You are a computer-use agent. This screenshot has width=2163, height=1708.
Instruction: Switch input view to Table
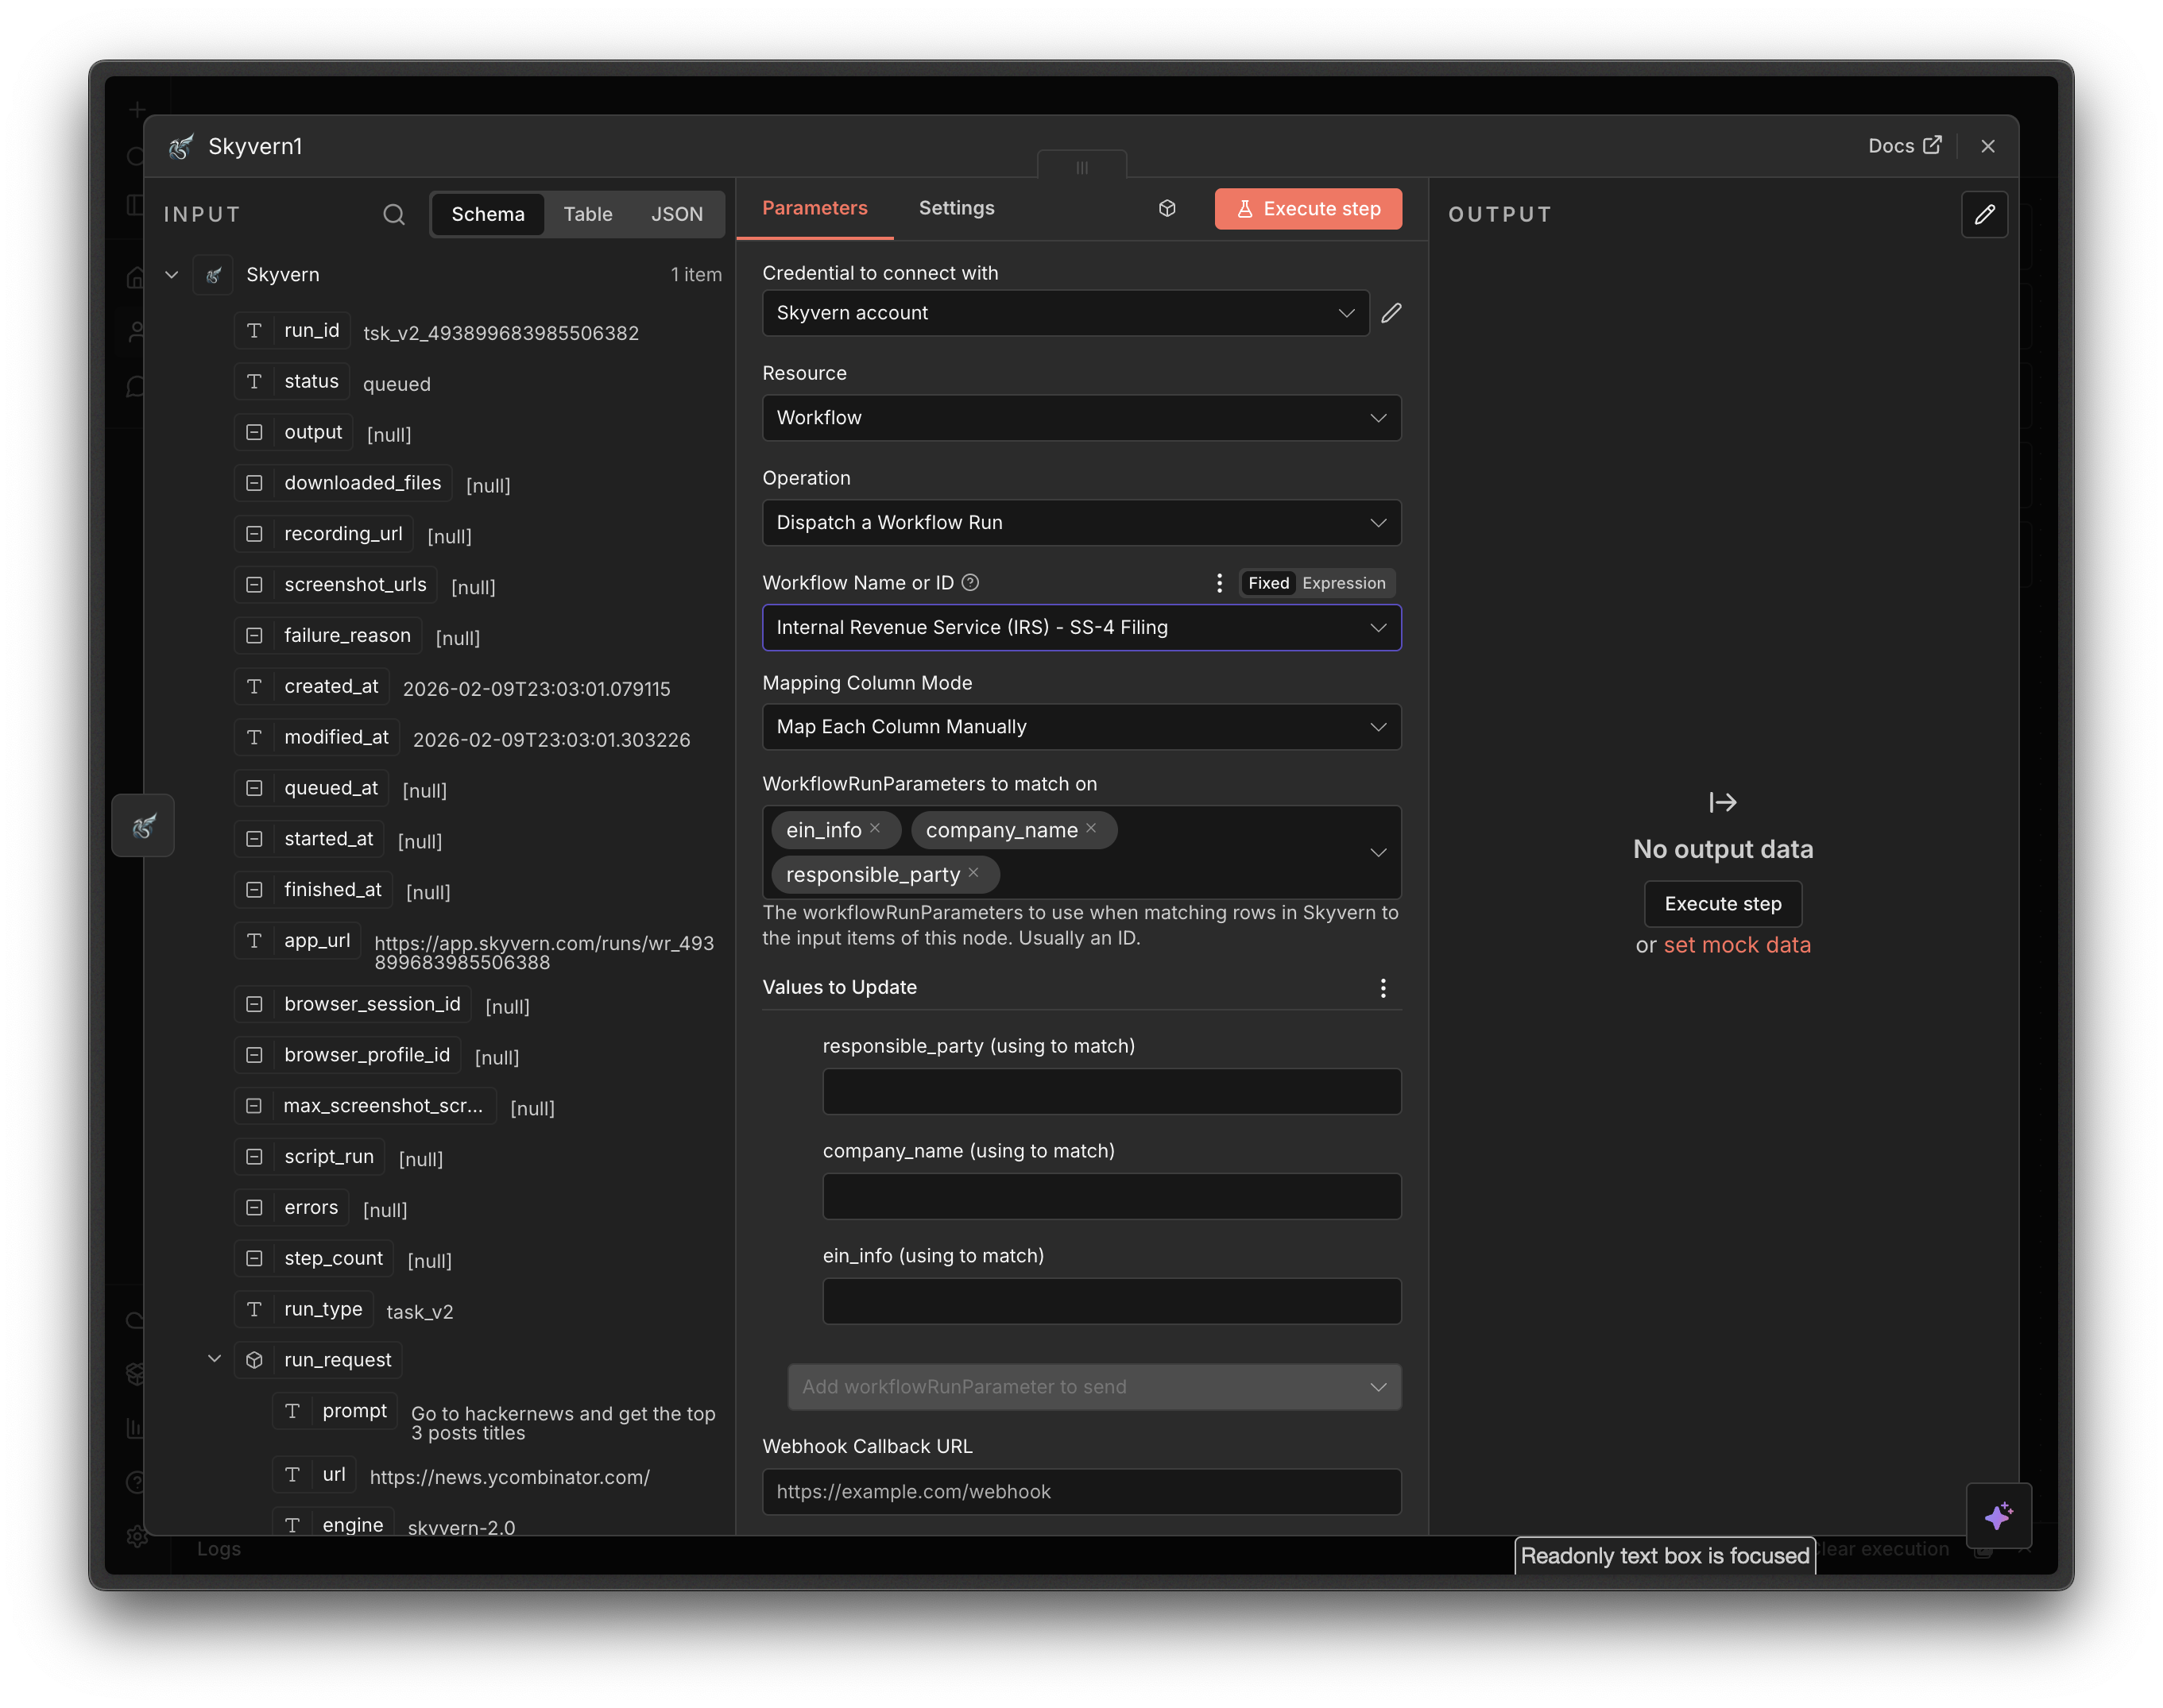588,214
